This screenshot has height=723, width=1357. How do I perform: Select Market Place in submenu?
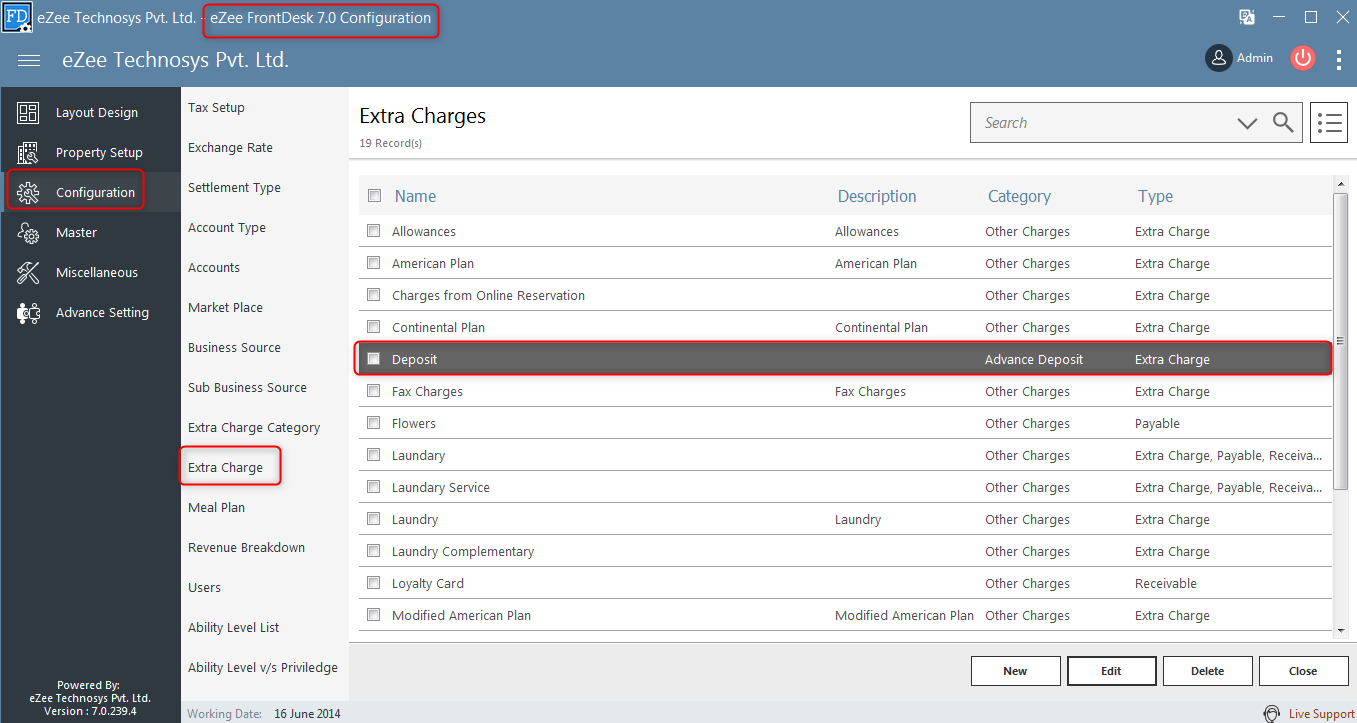[x=225, y=308]
